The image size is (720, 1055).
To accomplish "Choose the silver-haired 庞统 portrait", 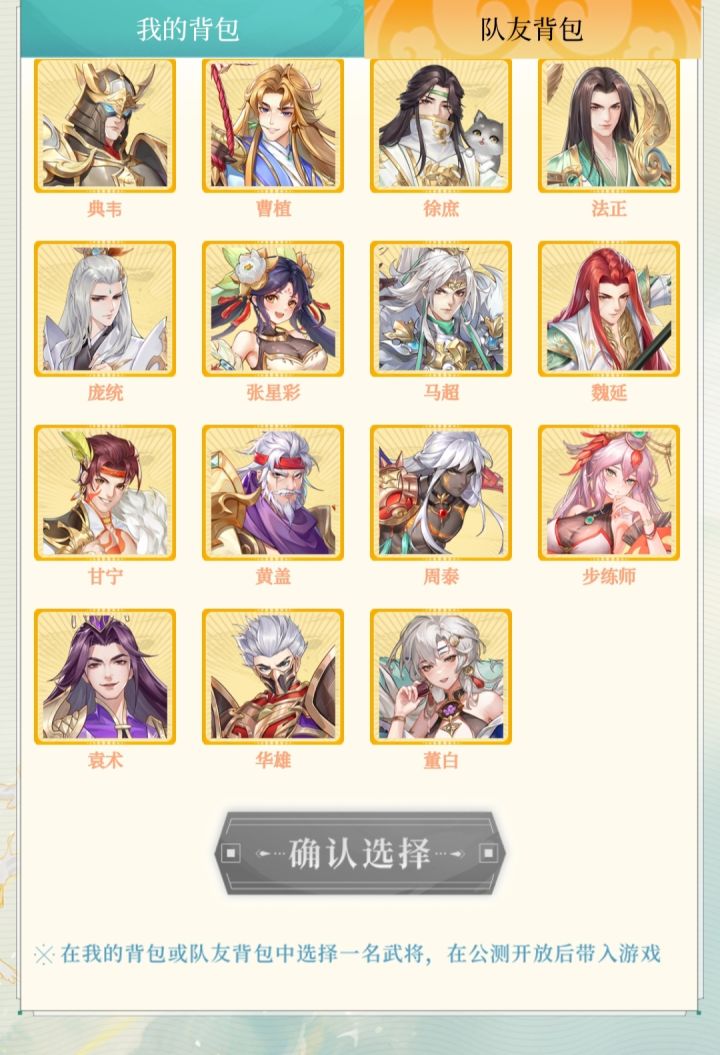I will [x=105, y=309].
